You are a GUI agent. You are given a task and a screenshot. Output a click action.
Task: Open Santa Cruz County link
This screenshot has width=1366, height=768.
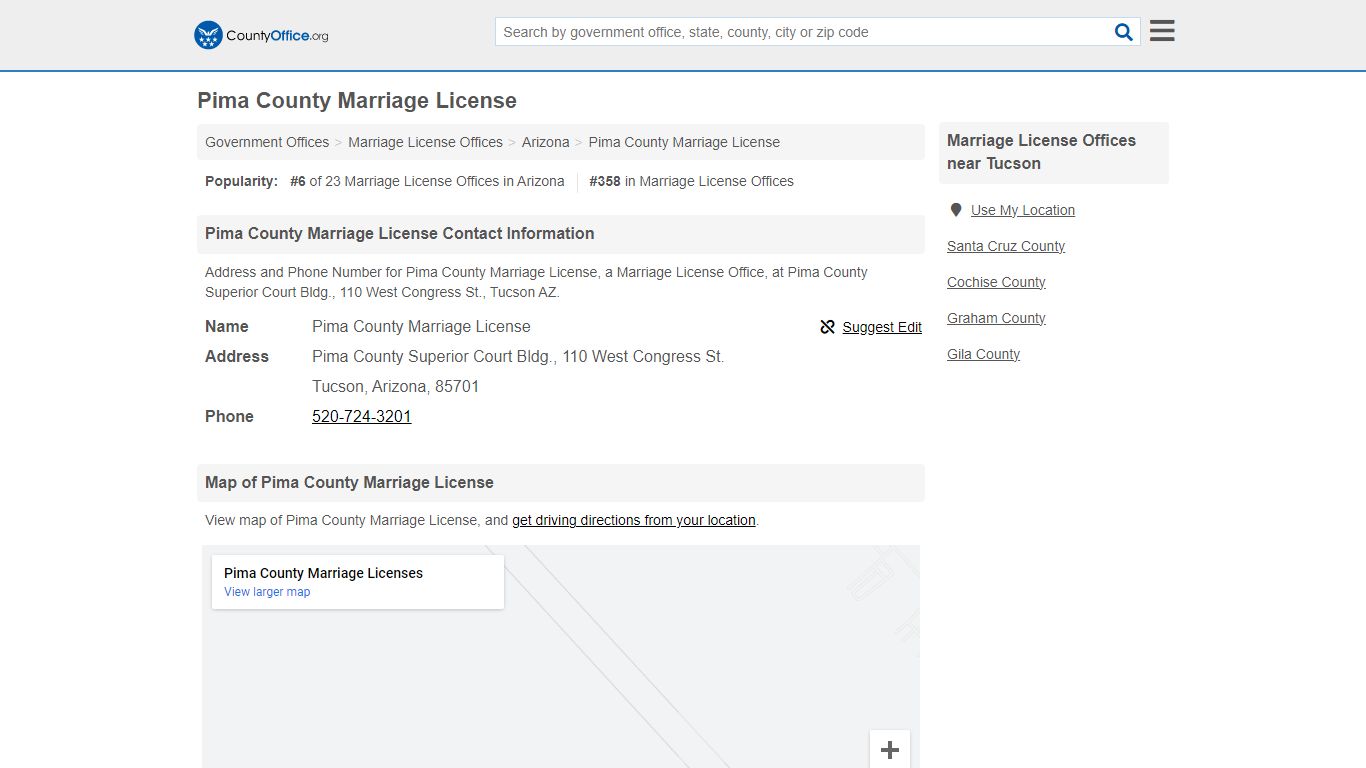(x=1006, y=246)
